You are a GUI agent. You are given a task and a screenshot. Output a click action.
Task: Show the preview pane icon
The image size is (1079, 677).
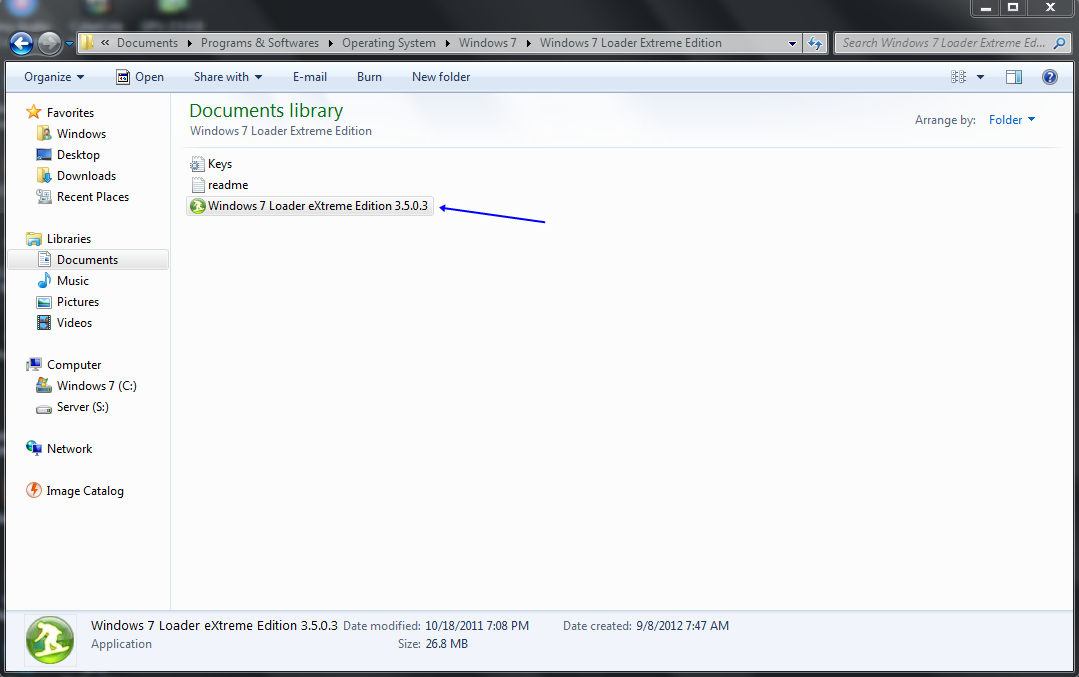1013,76
